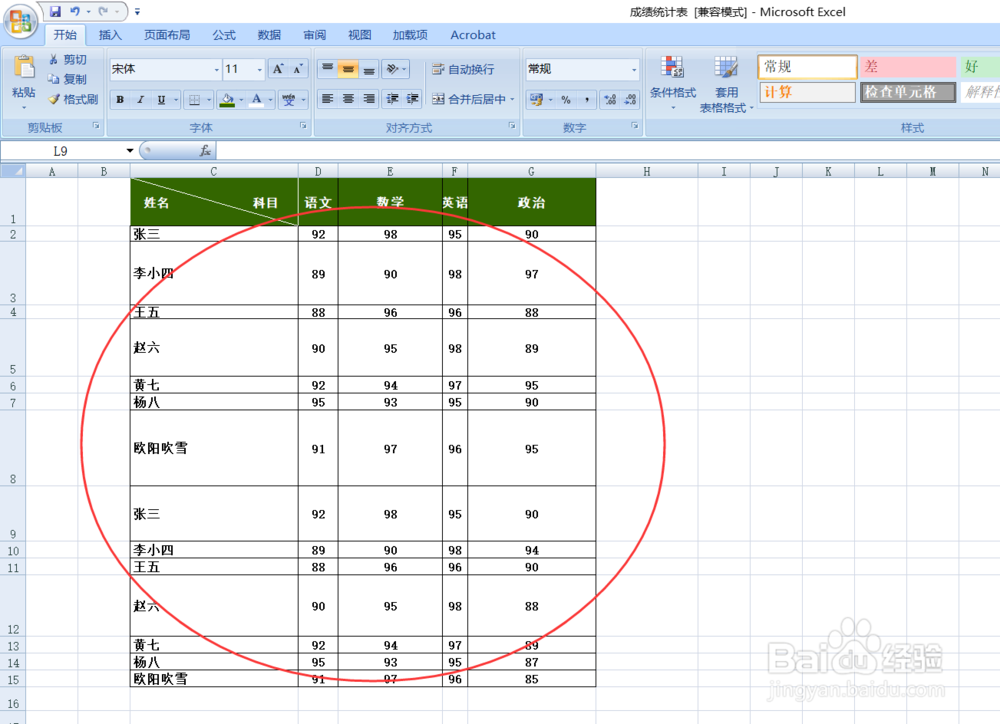Paste clipboard contents with 粘贴 icon
The height and width of the screenshot is (724, 1000).
(x=24, y=68)
